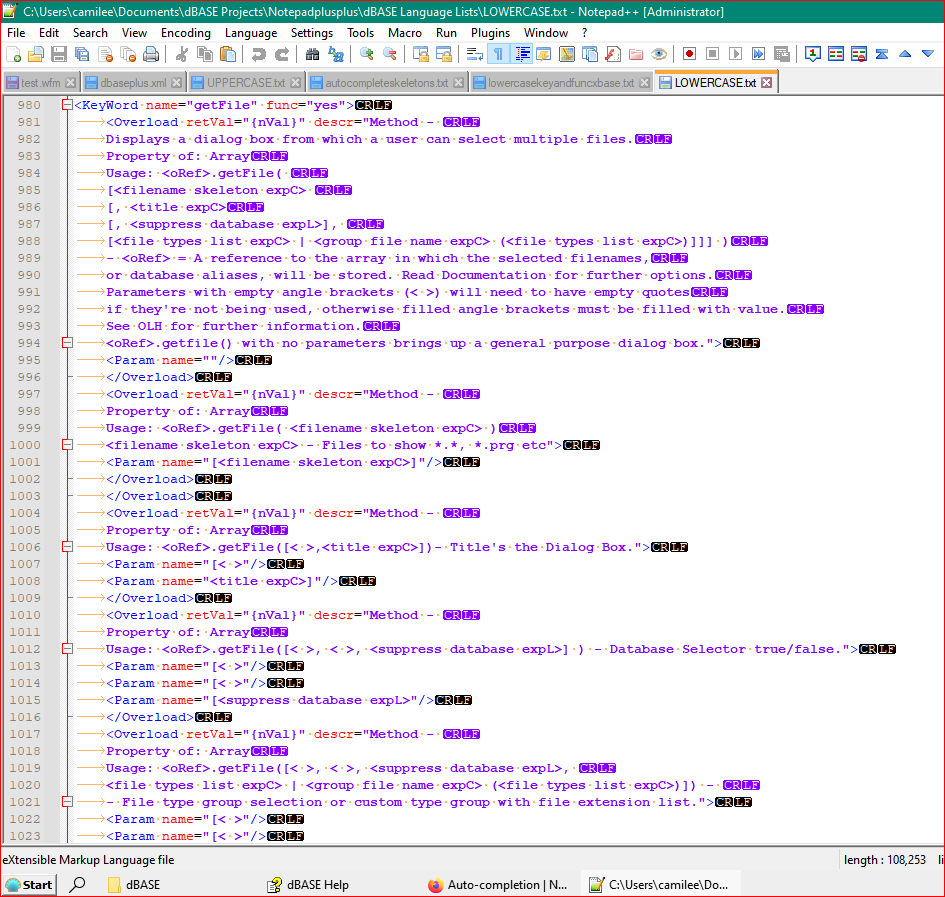Click the file length status bar field

pyautogui.click(x=884, y=860)
